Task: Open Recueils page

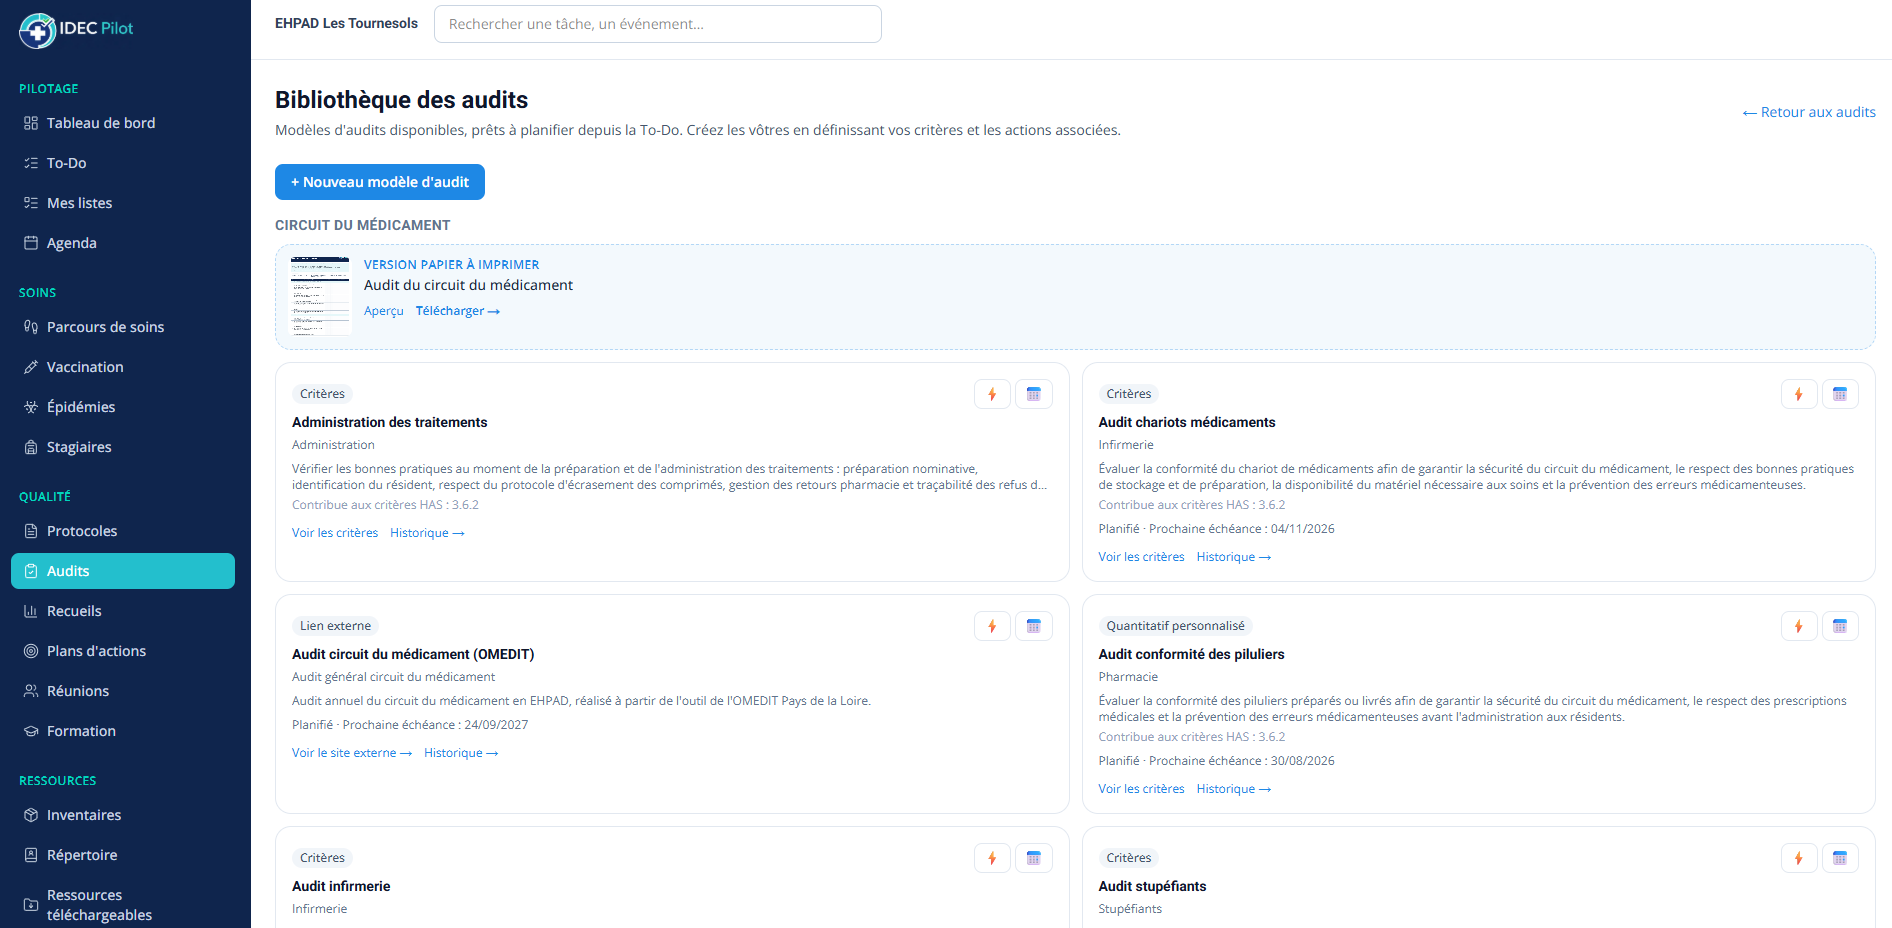Action: pyautogui.click(x=123, y=611)
